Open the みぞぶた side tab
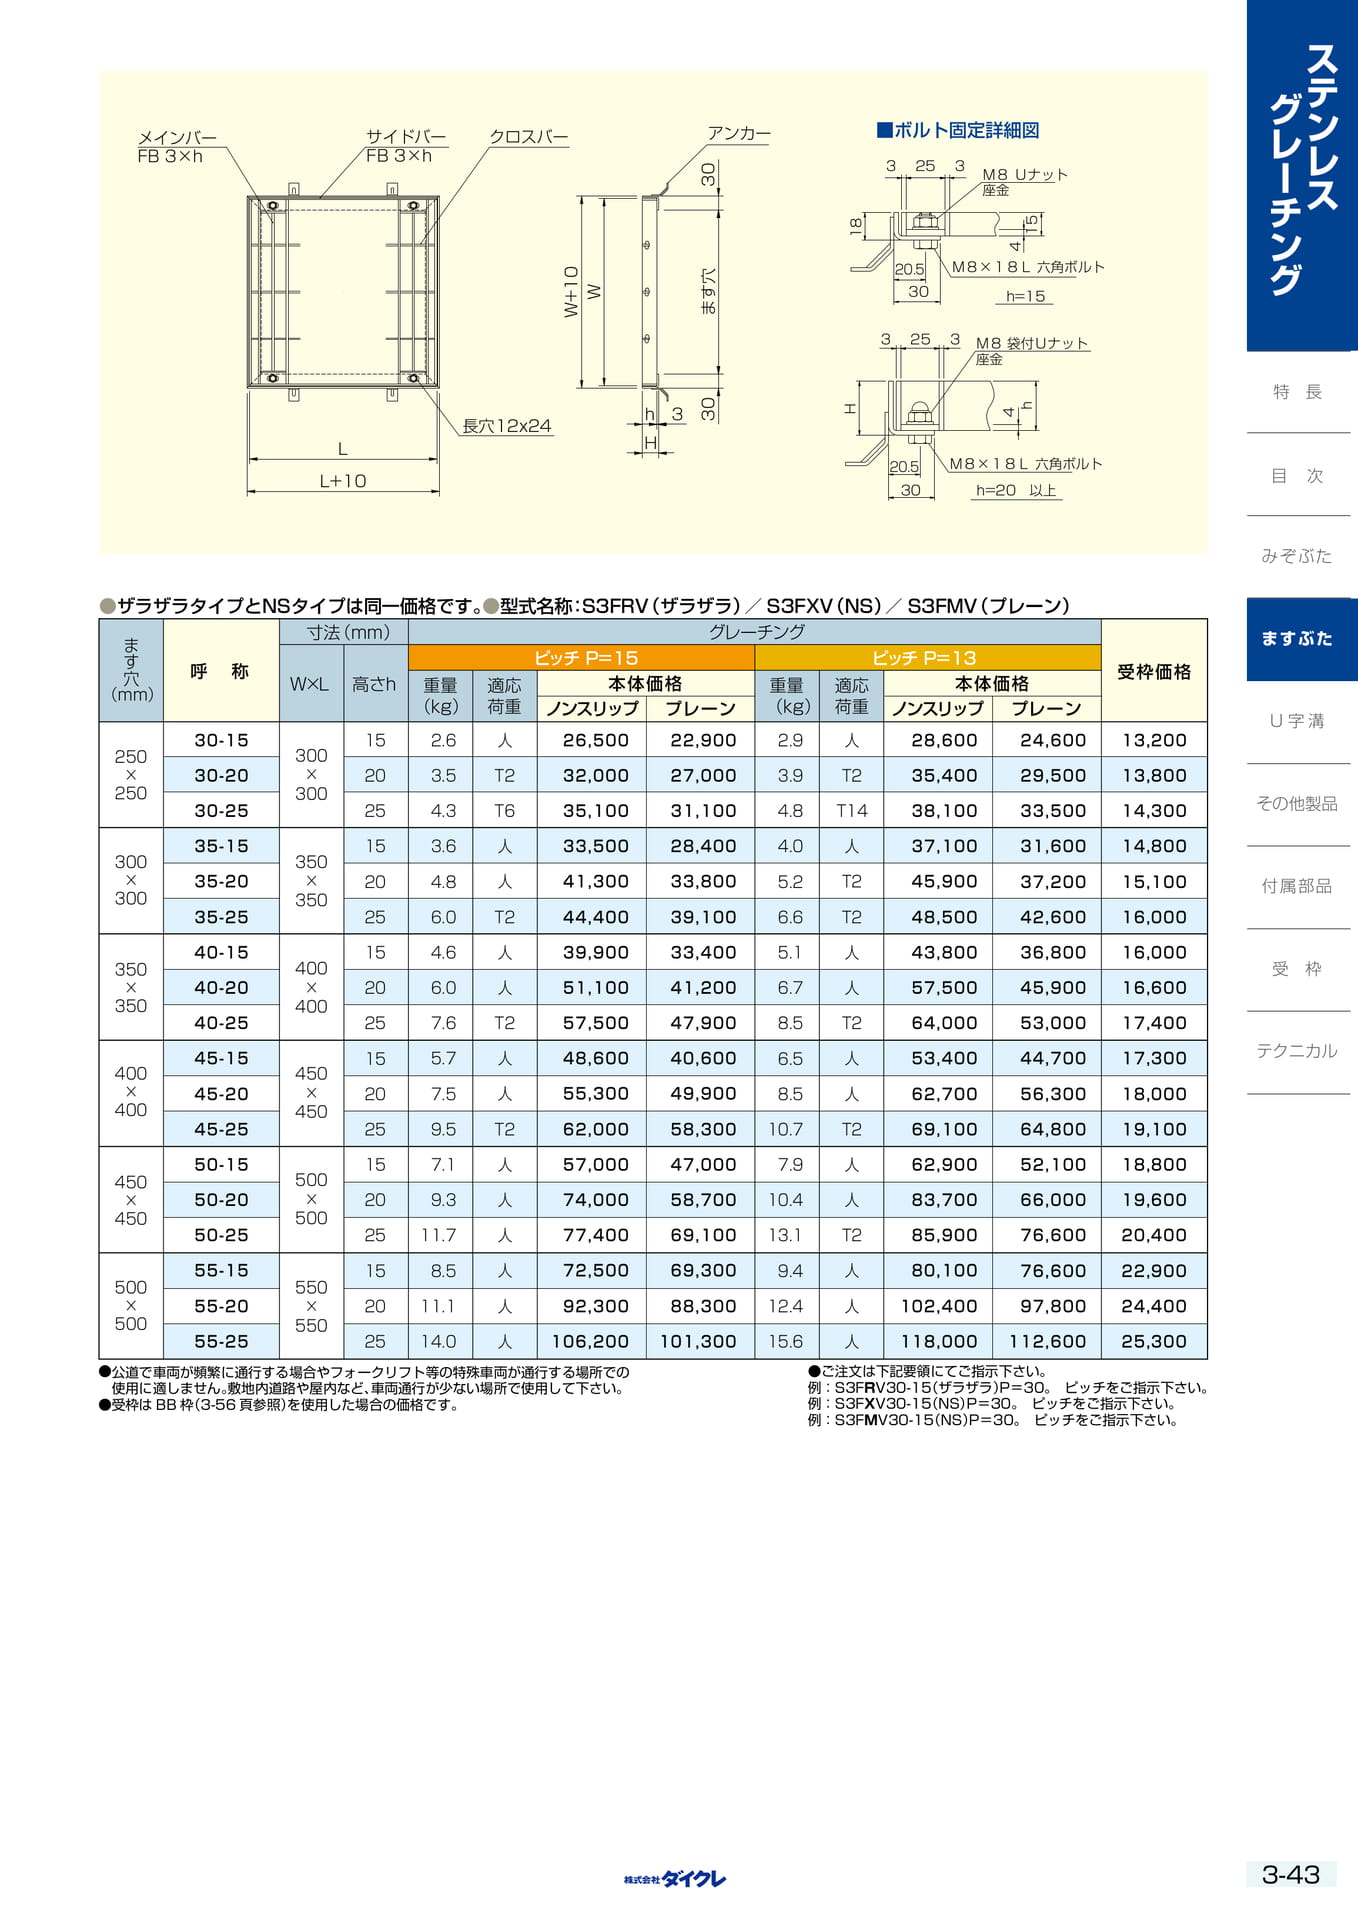 coord(1297,556)
